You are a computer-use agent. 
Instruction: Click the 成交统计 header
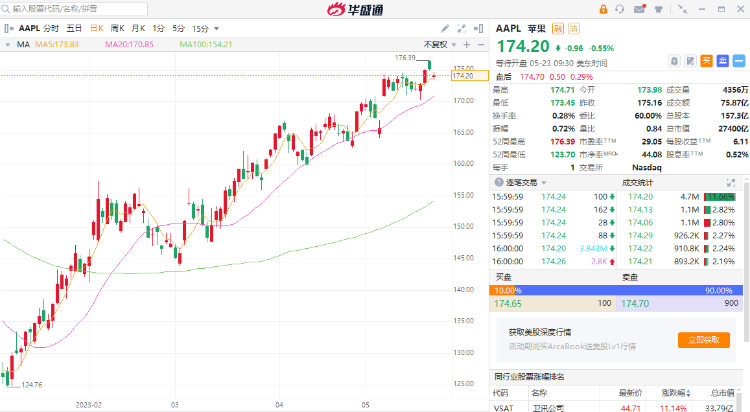(x=637, y=183)
